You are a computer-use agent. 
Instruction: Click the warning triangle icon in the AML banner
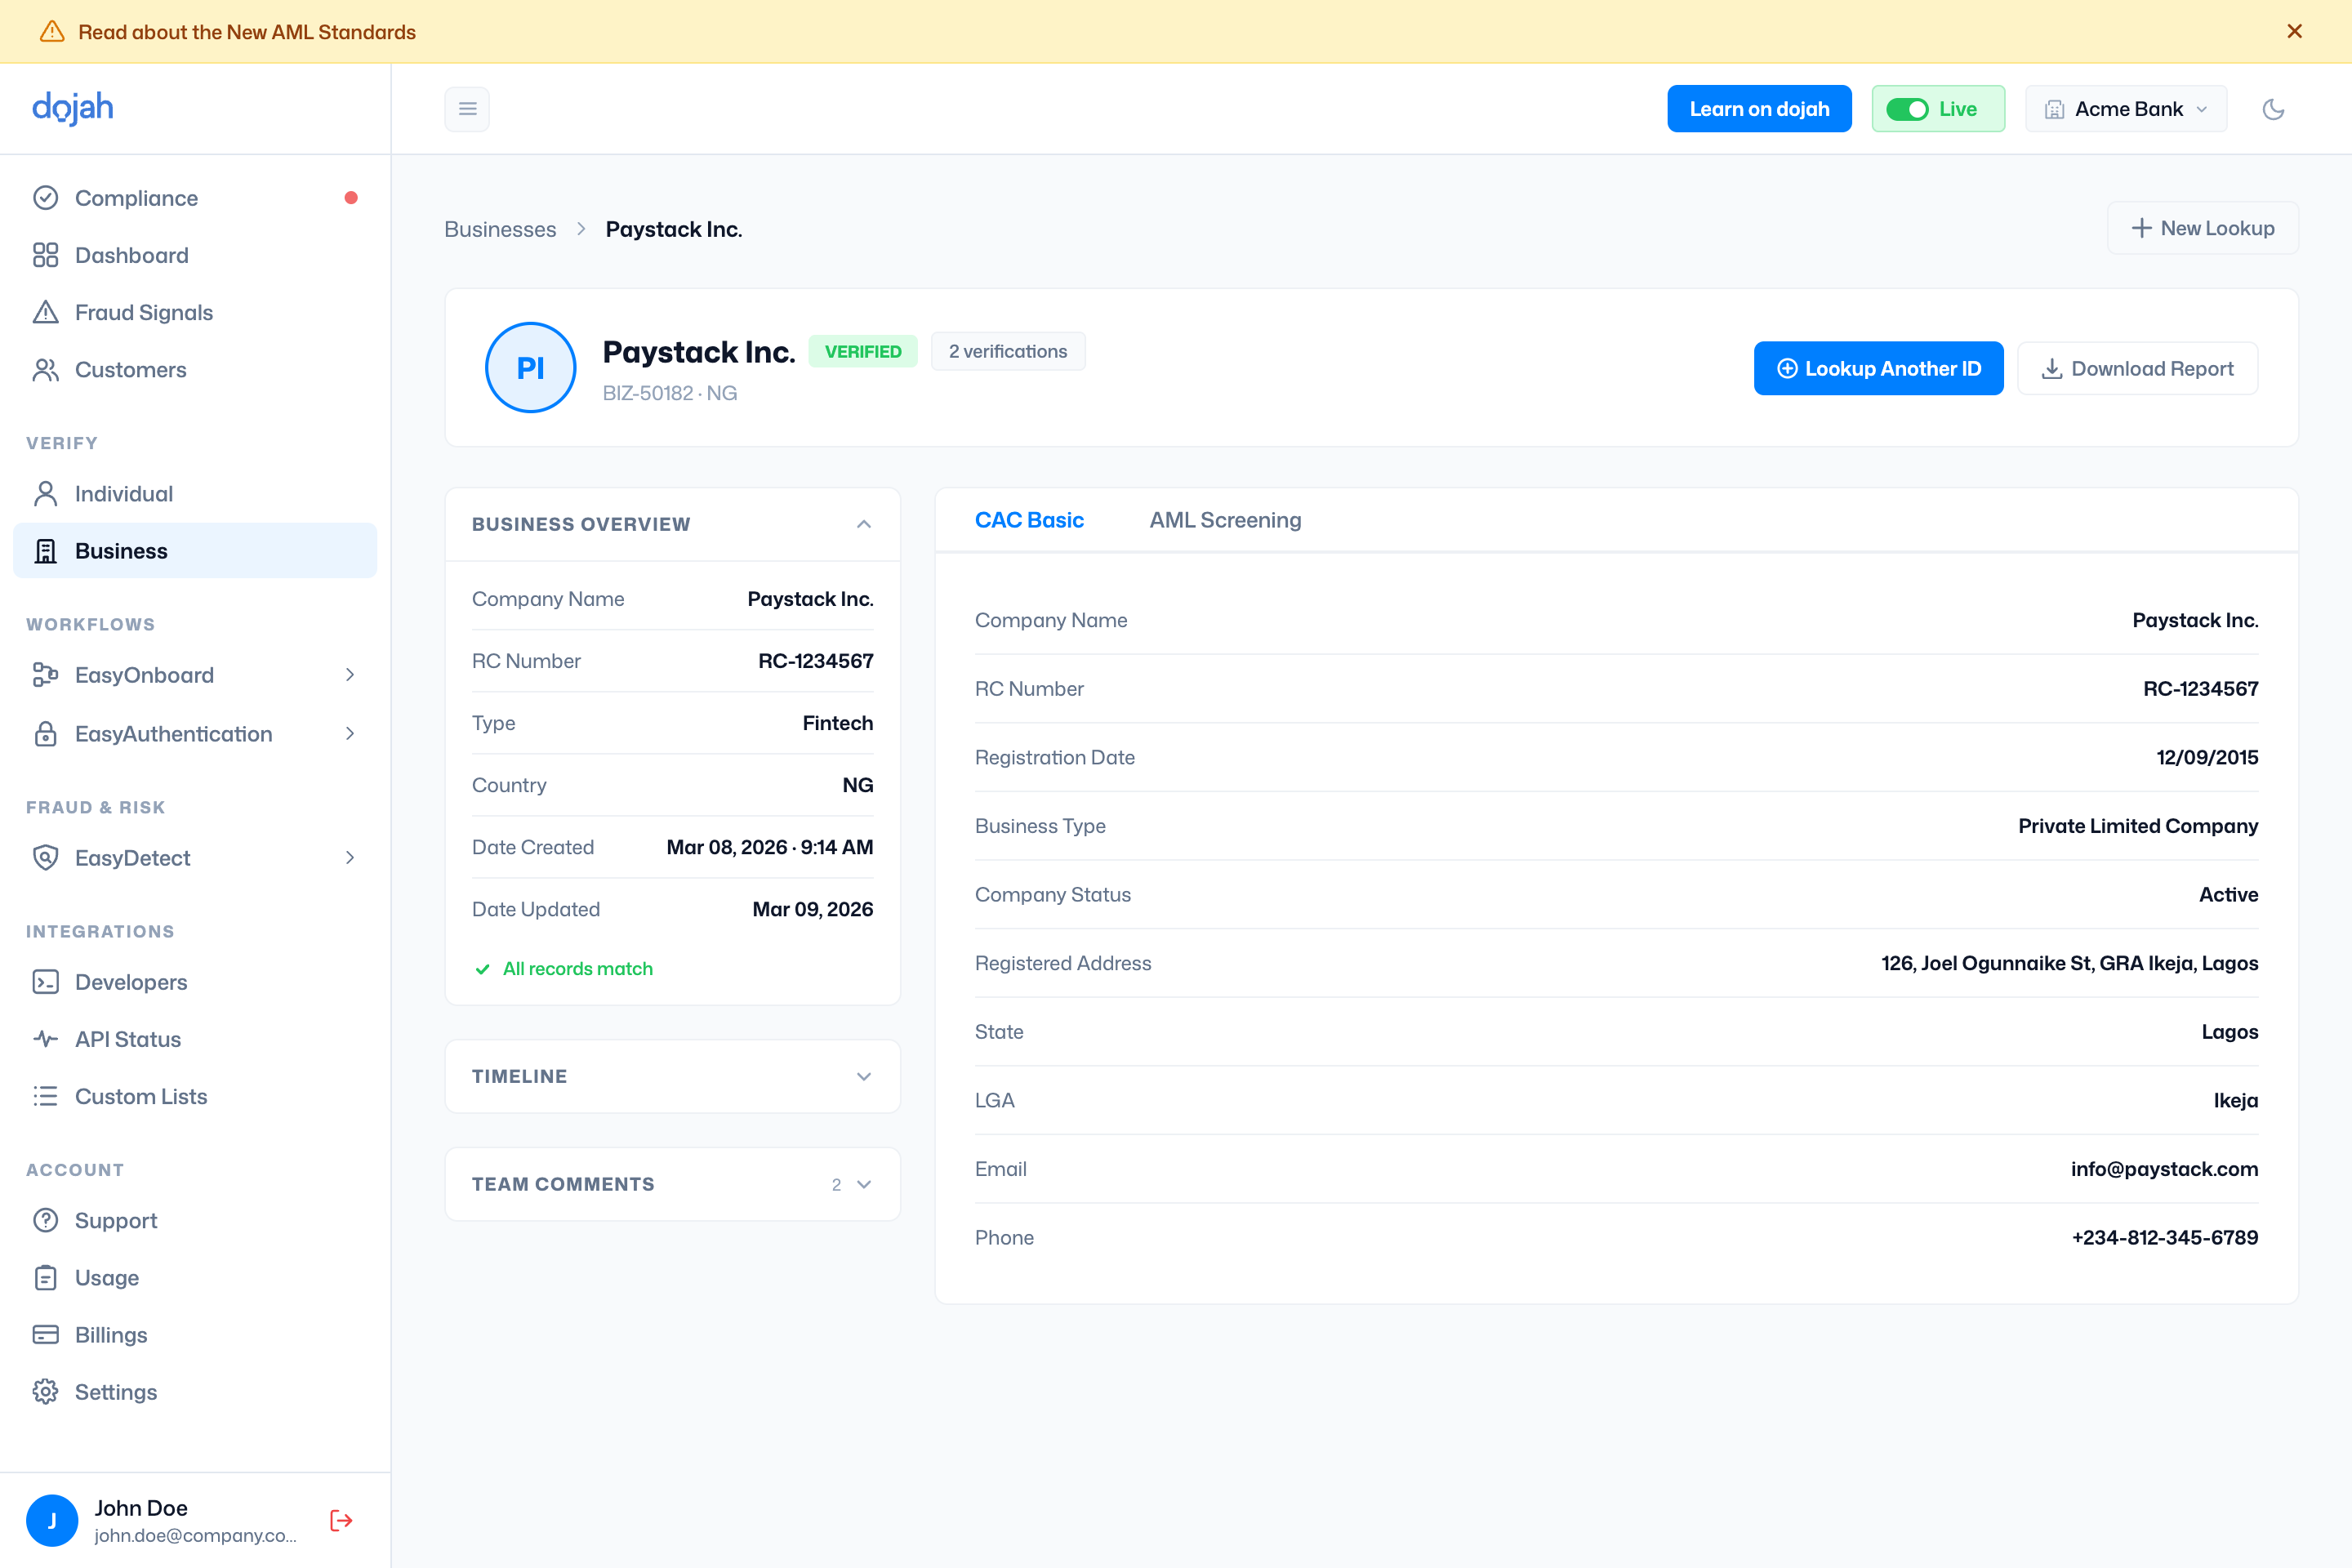point(52,31)
